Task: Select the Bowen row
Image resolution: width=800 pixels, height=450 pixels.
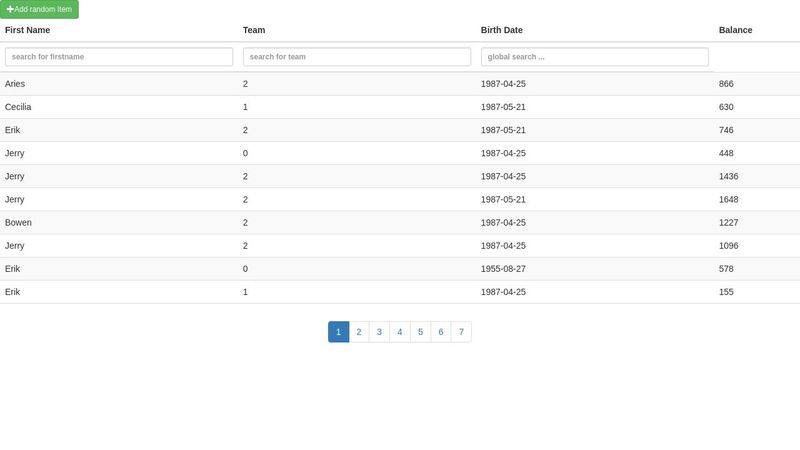Action: click(x=400, y=222)
